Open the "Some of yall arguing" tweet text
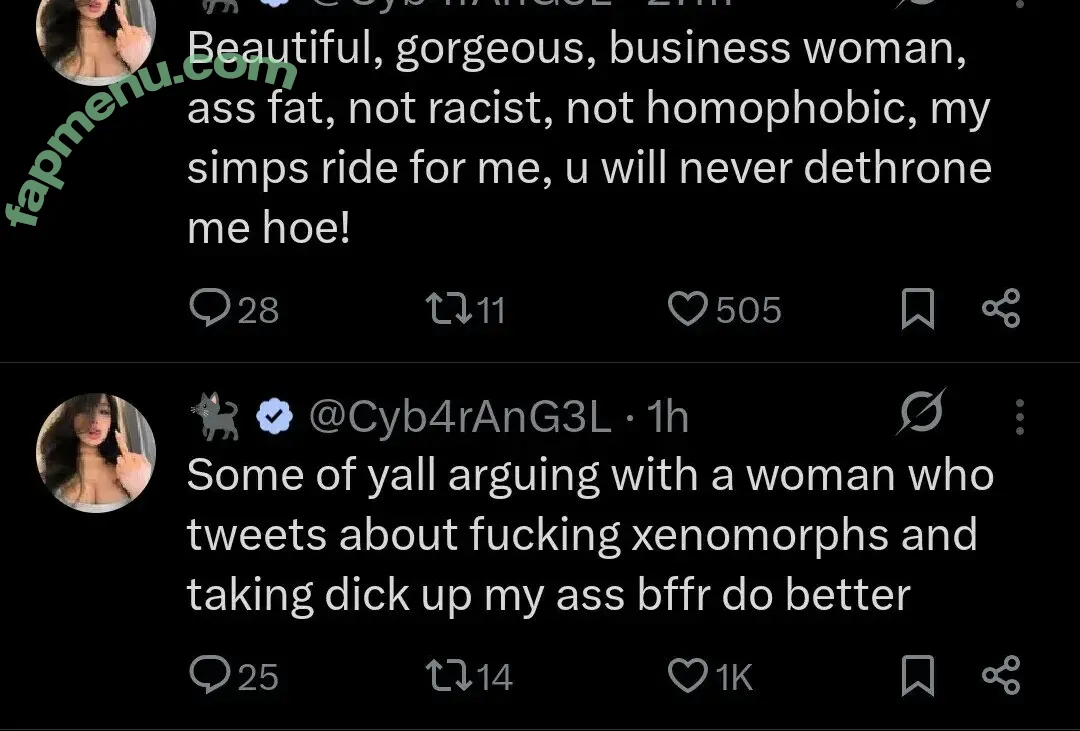 click(588, 535)
